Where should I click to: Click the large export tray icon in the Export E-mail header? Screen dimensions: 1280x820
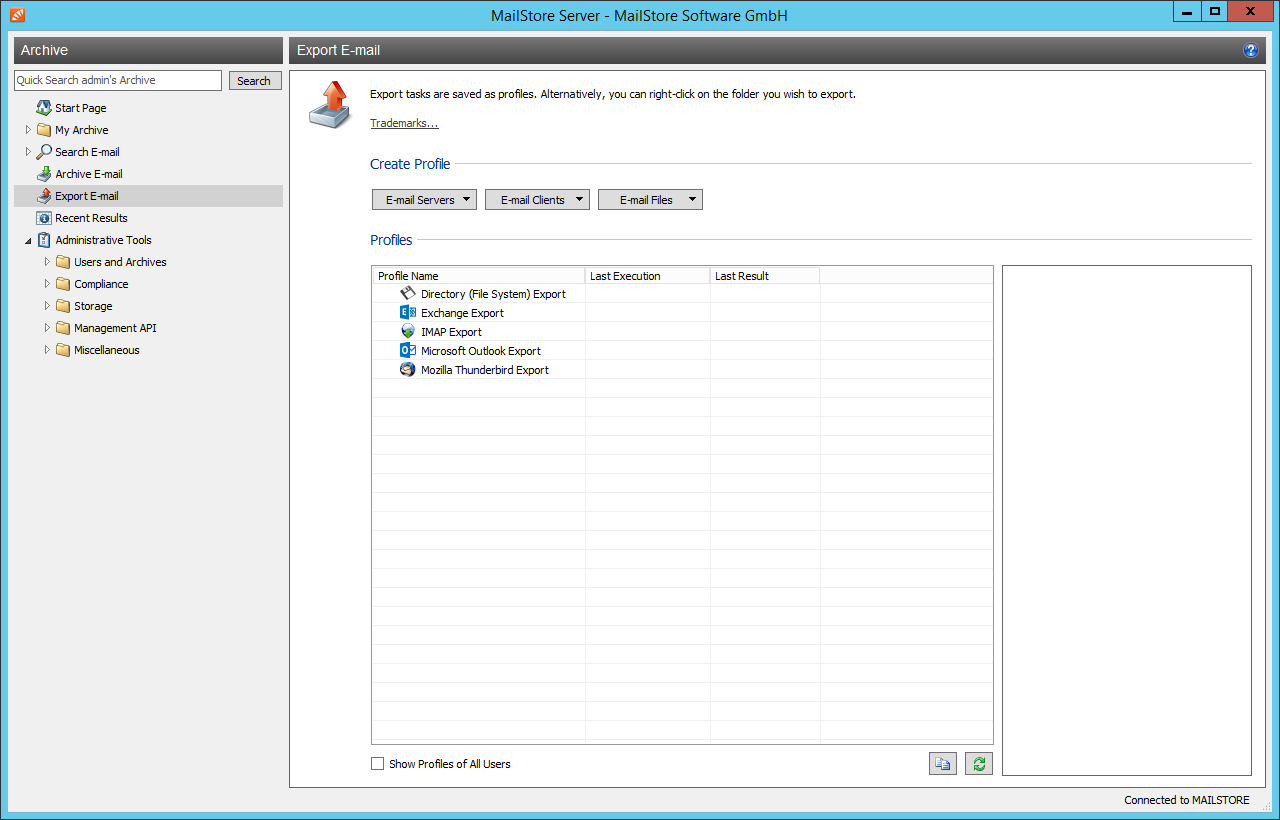click(x=330, y=104)
